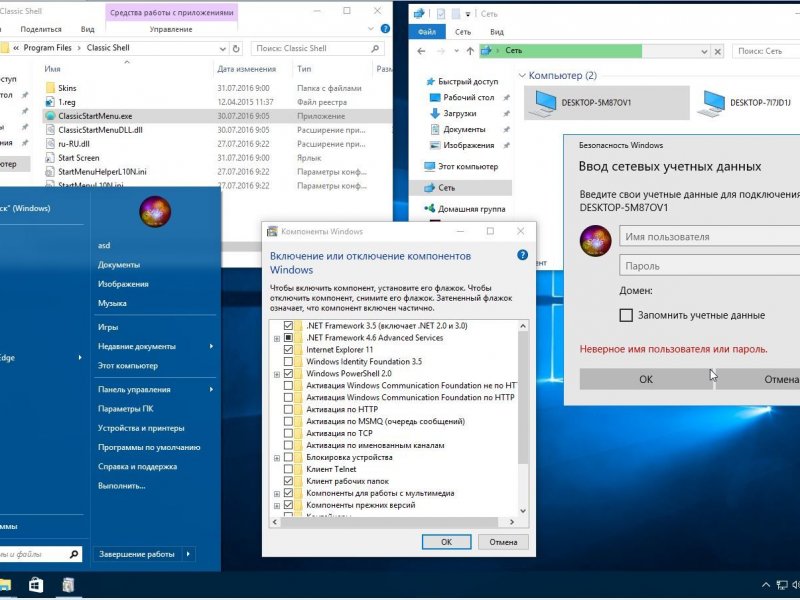800x600 pixels.
Task: Go back in the Network window
Action: pos(421,51)
